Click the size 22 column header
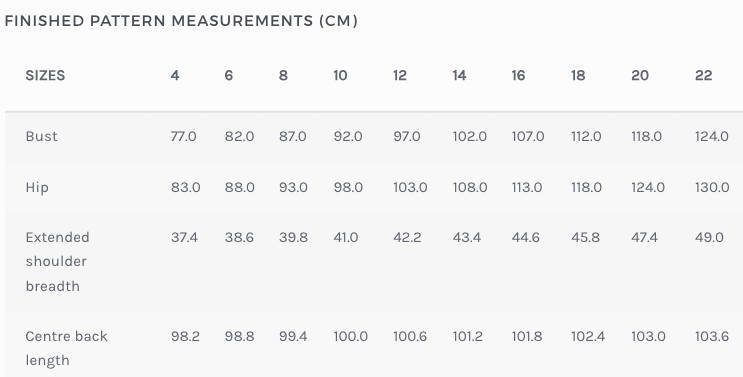743x377 pixels. point(703,76)
